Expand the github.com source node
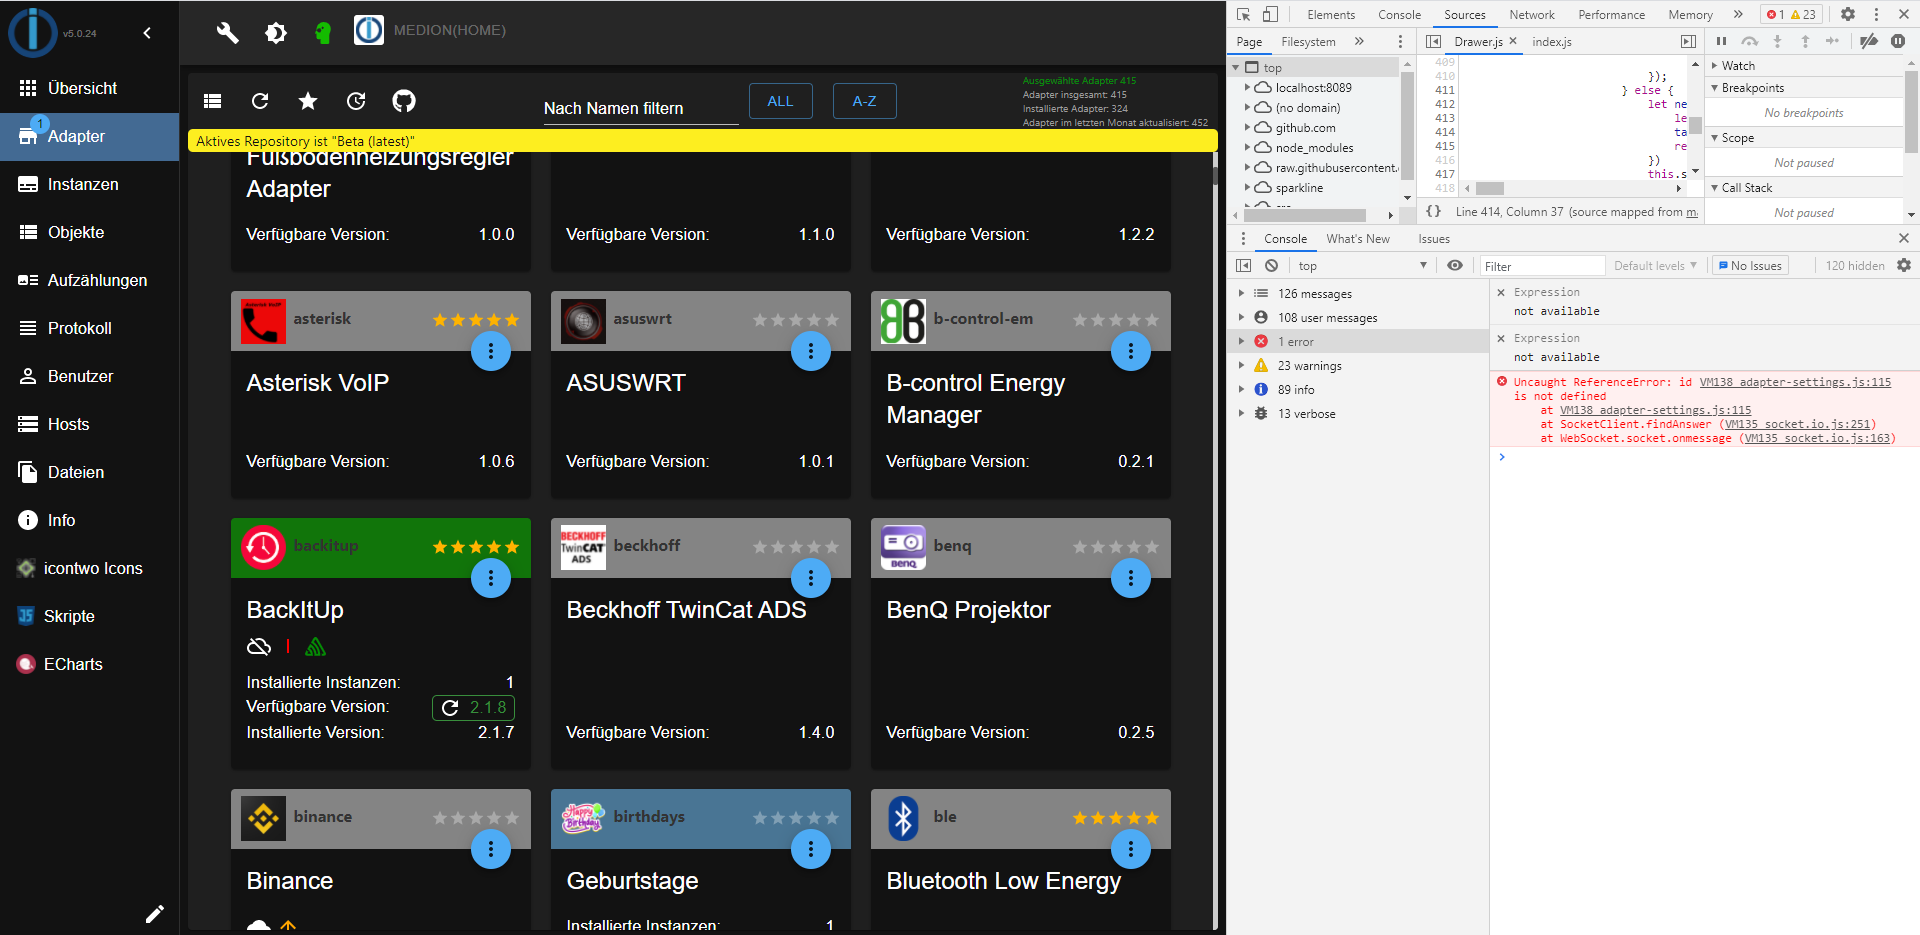1920x935 pixels. coord(1247,127)
